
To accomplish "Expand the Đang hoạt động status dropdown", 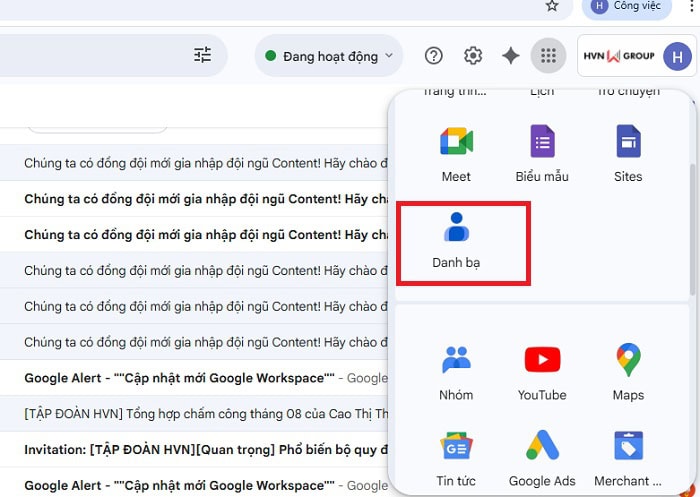I will [328, 56].
